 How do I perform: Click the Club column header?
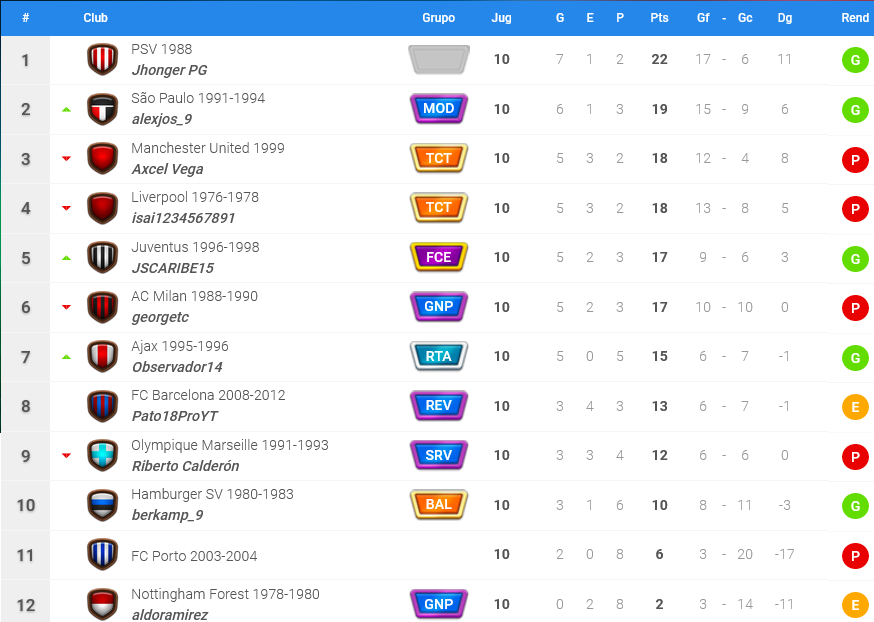click(x=95, y=18)
